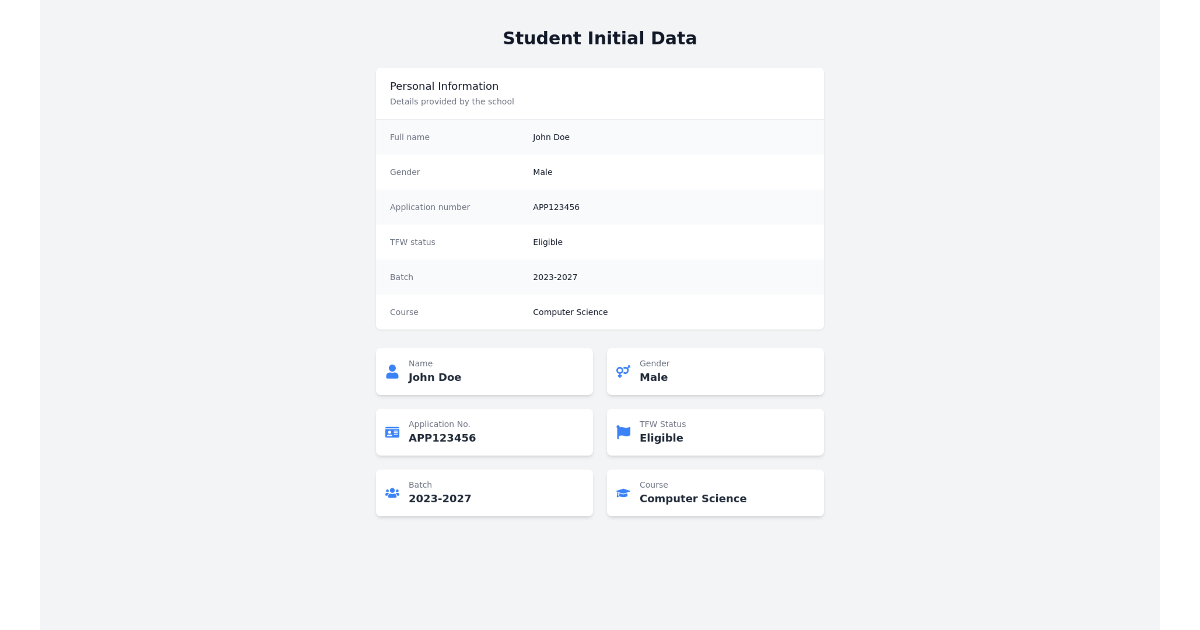This screenshot has height=630, width=1200.
Task: Click the graduation cap icon beside Computer Science
Action: pyautogui.click(x=623, y=492)
